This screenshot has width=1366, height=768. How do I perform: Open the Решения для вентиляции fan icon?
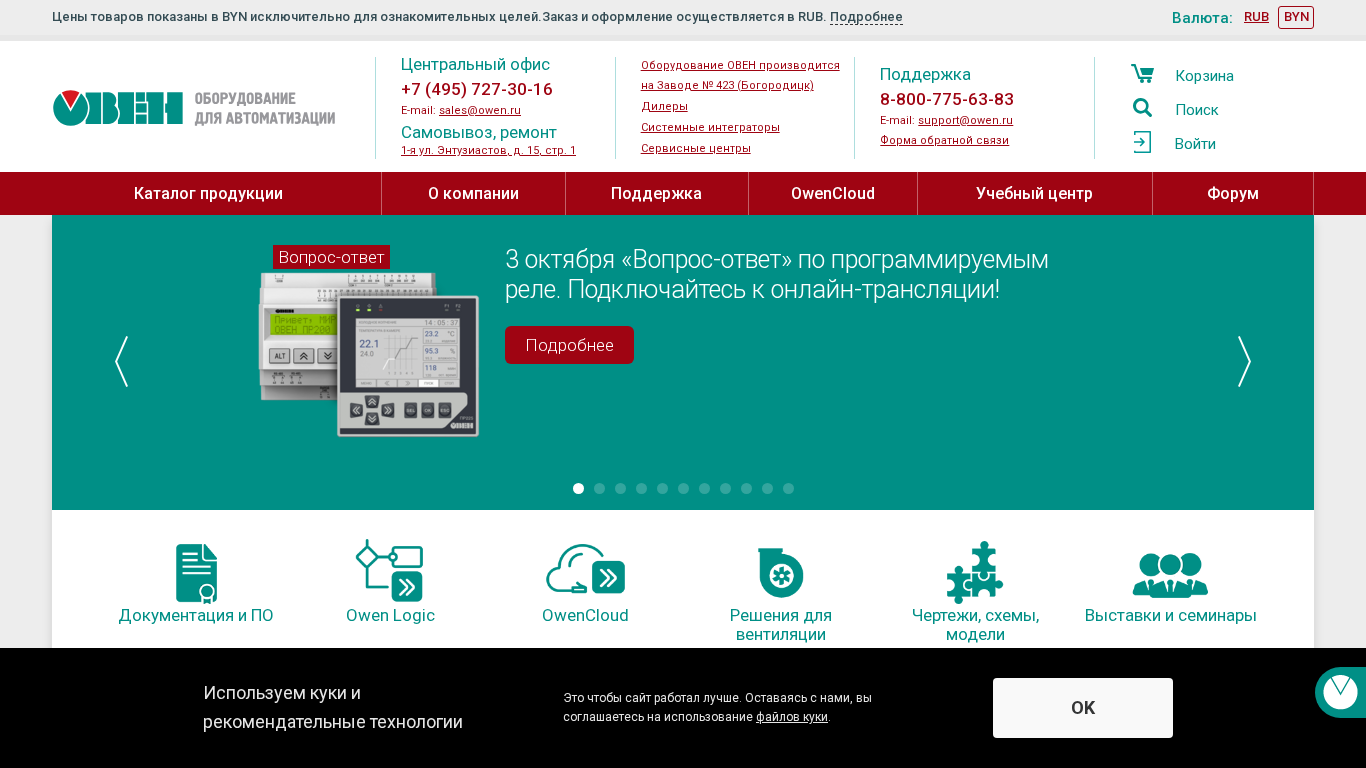(781, 572)
